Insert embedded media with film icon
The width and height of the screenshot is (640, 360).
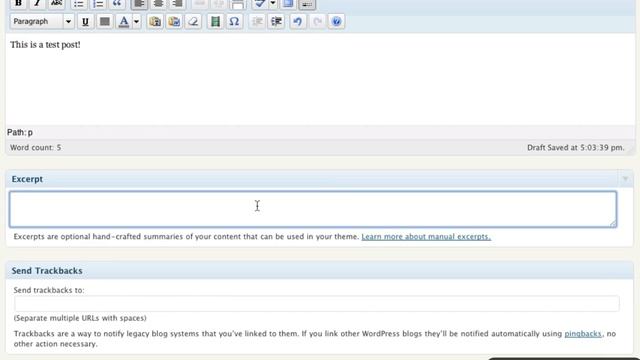(215, 22)
